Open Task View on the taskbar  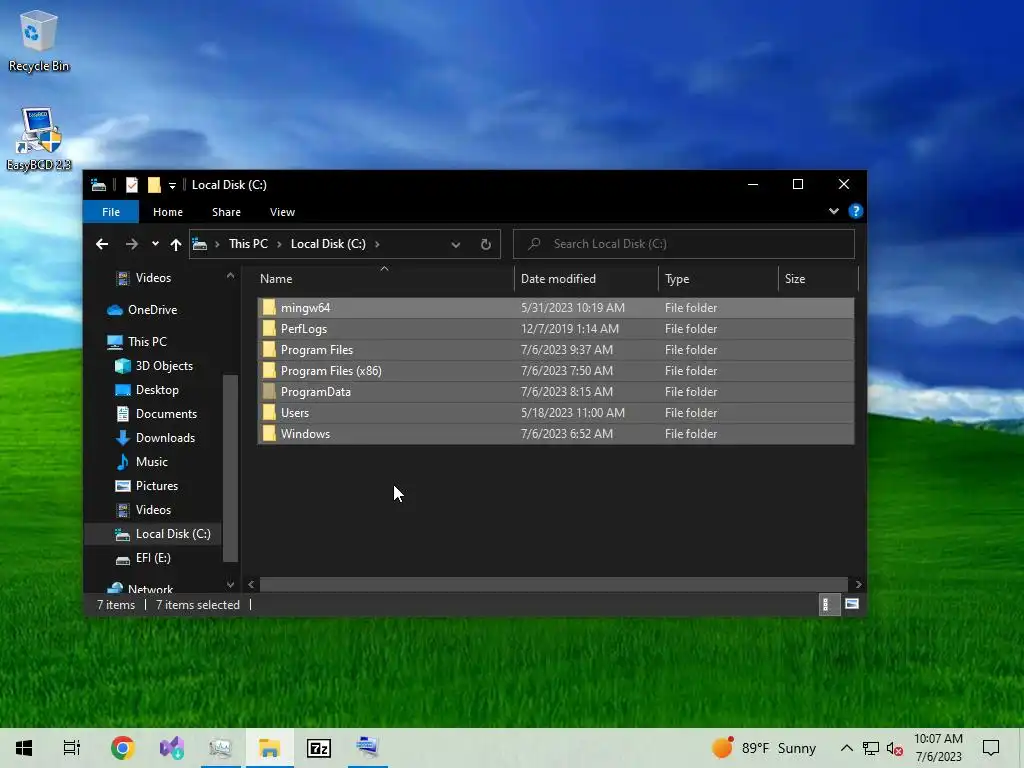point(72,748)
